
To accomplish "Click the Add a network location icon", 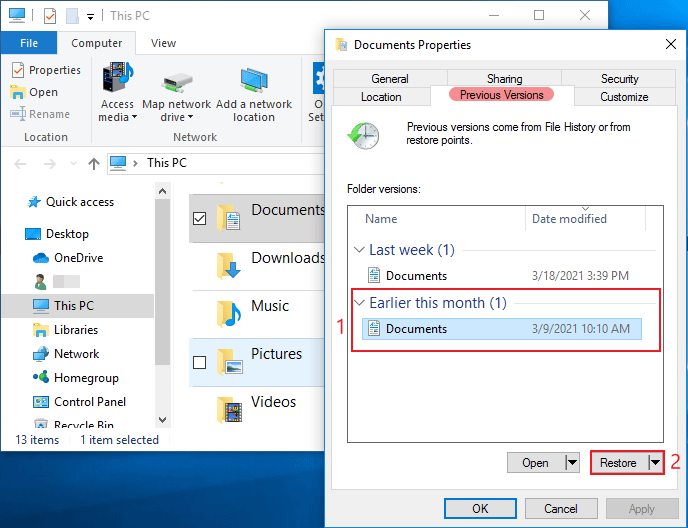I will pyautogui.click(x=254, y=80).
